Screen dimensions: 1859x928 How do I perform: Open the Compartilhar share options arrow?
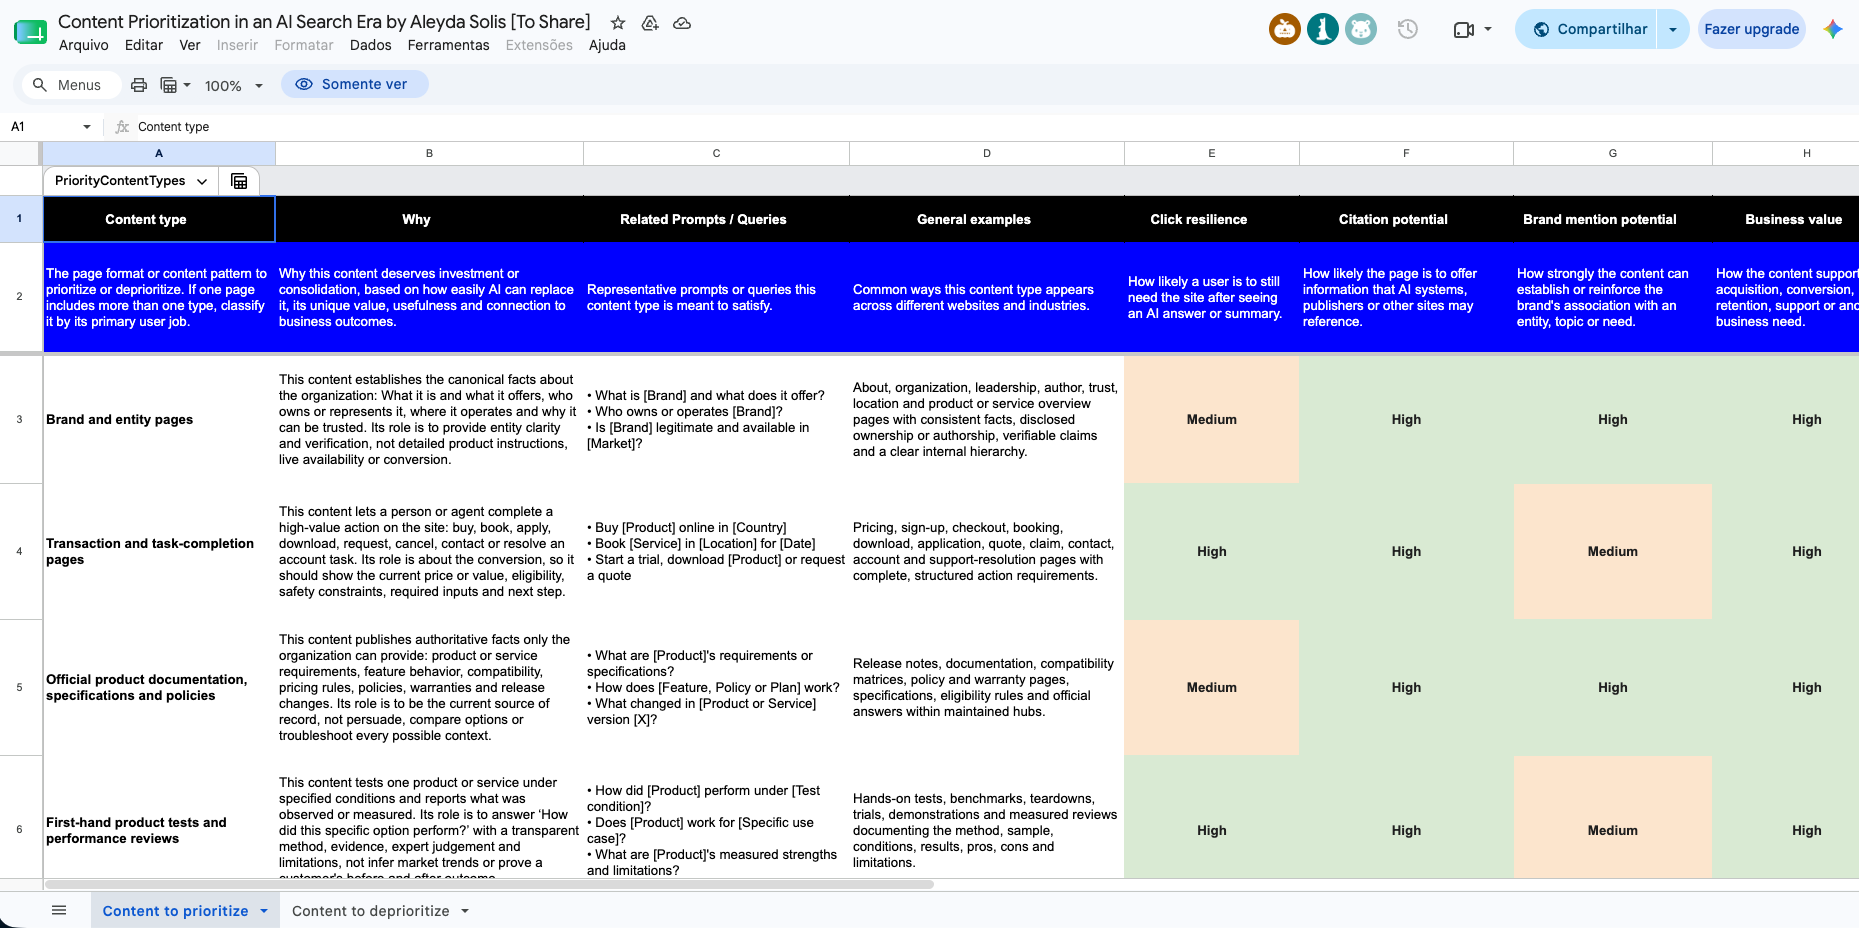(1673, 29)
